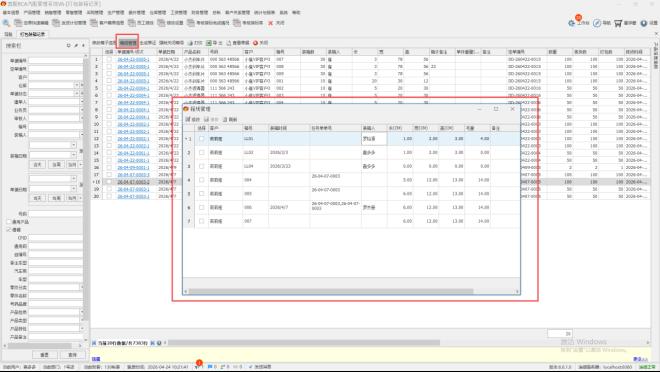Viewport: 660px width, 372px height.
Task: Open document link 26-04-22-0005-1 in row 1
Action: point(133,59)
